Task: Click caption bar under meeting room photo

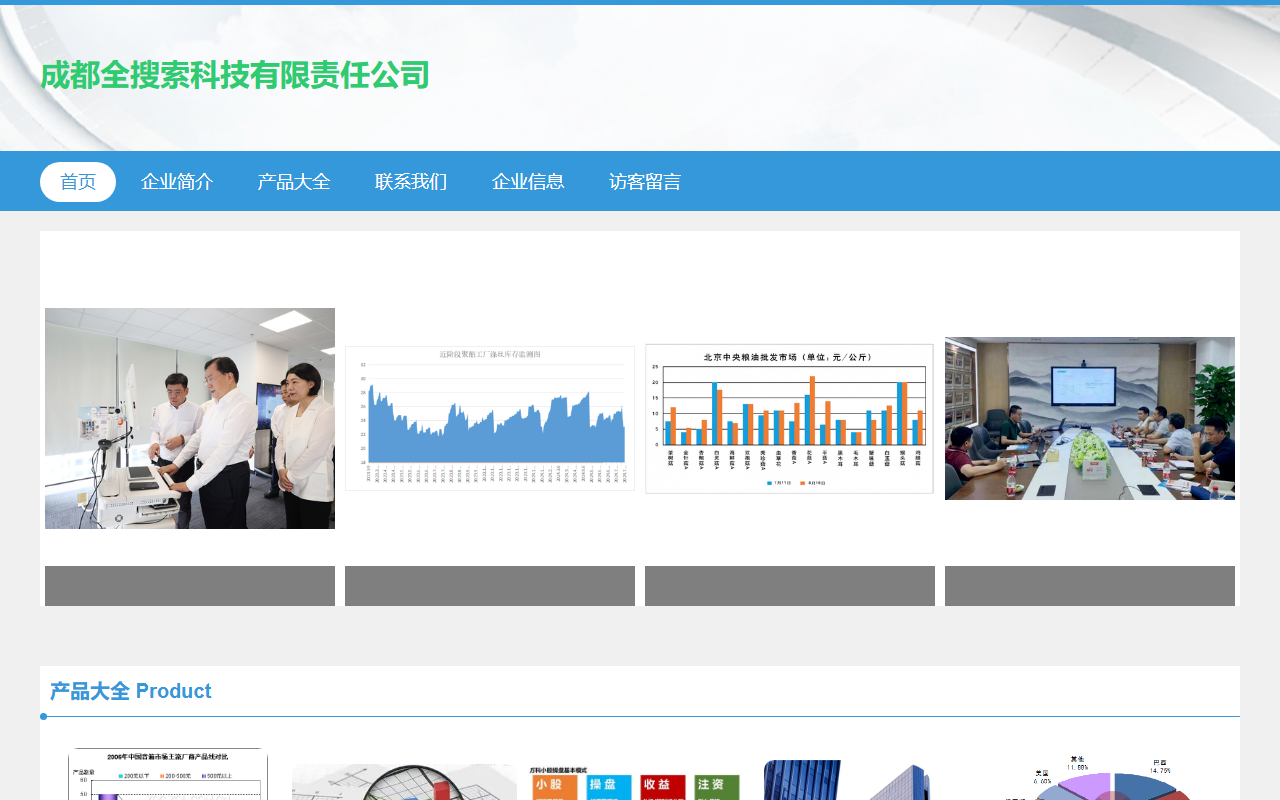Action: coord(1090,586)
